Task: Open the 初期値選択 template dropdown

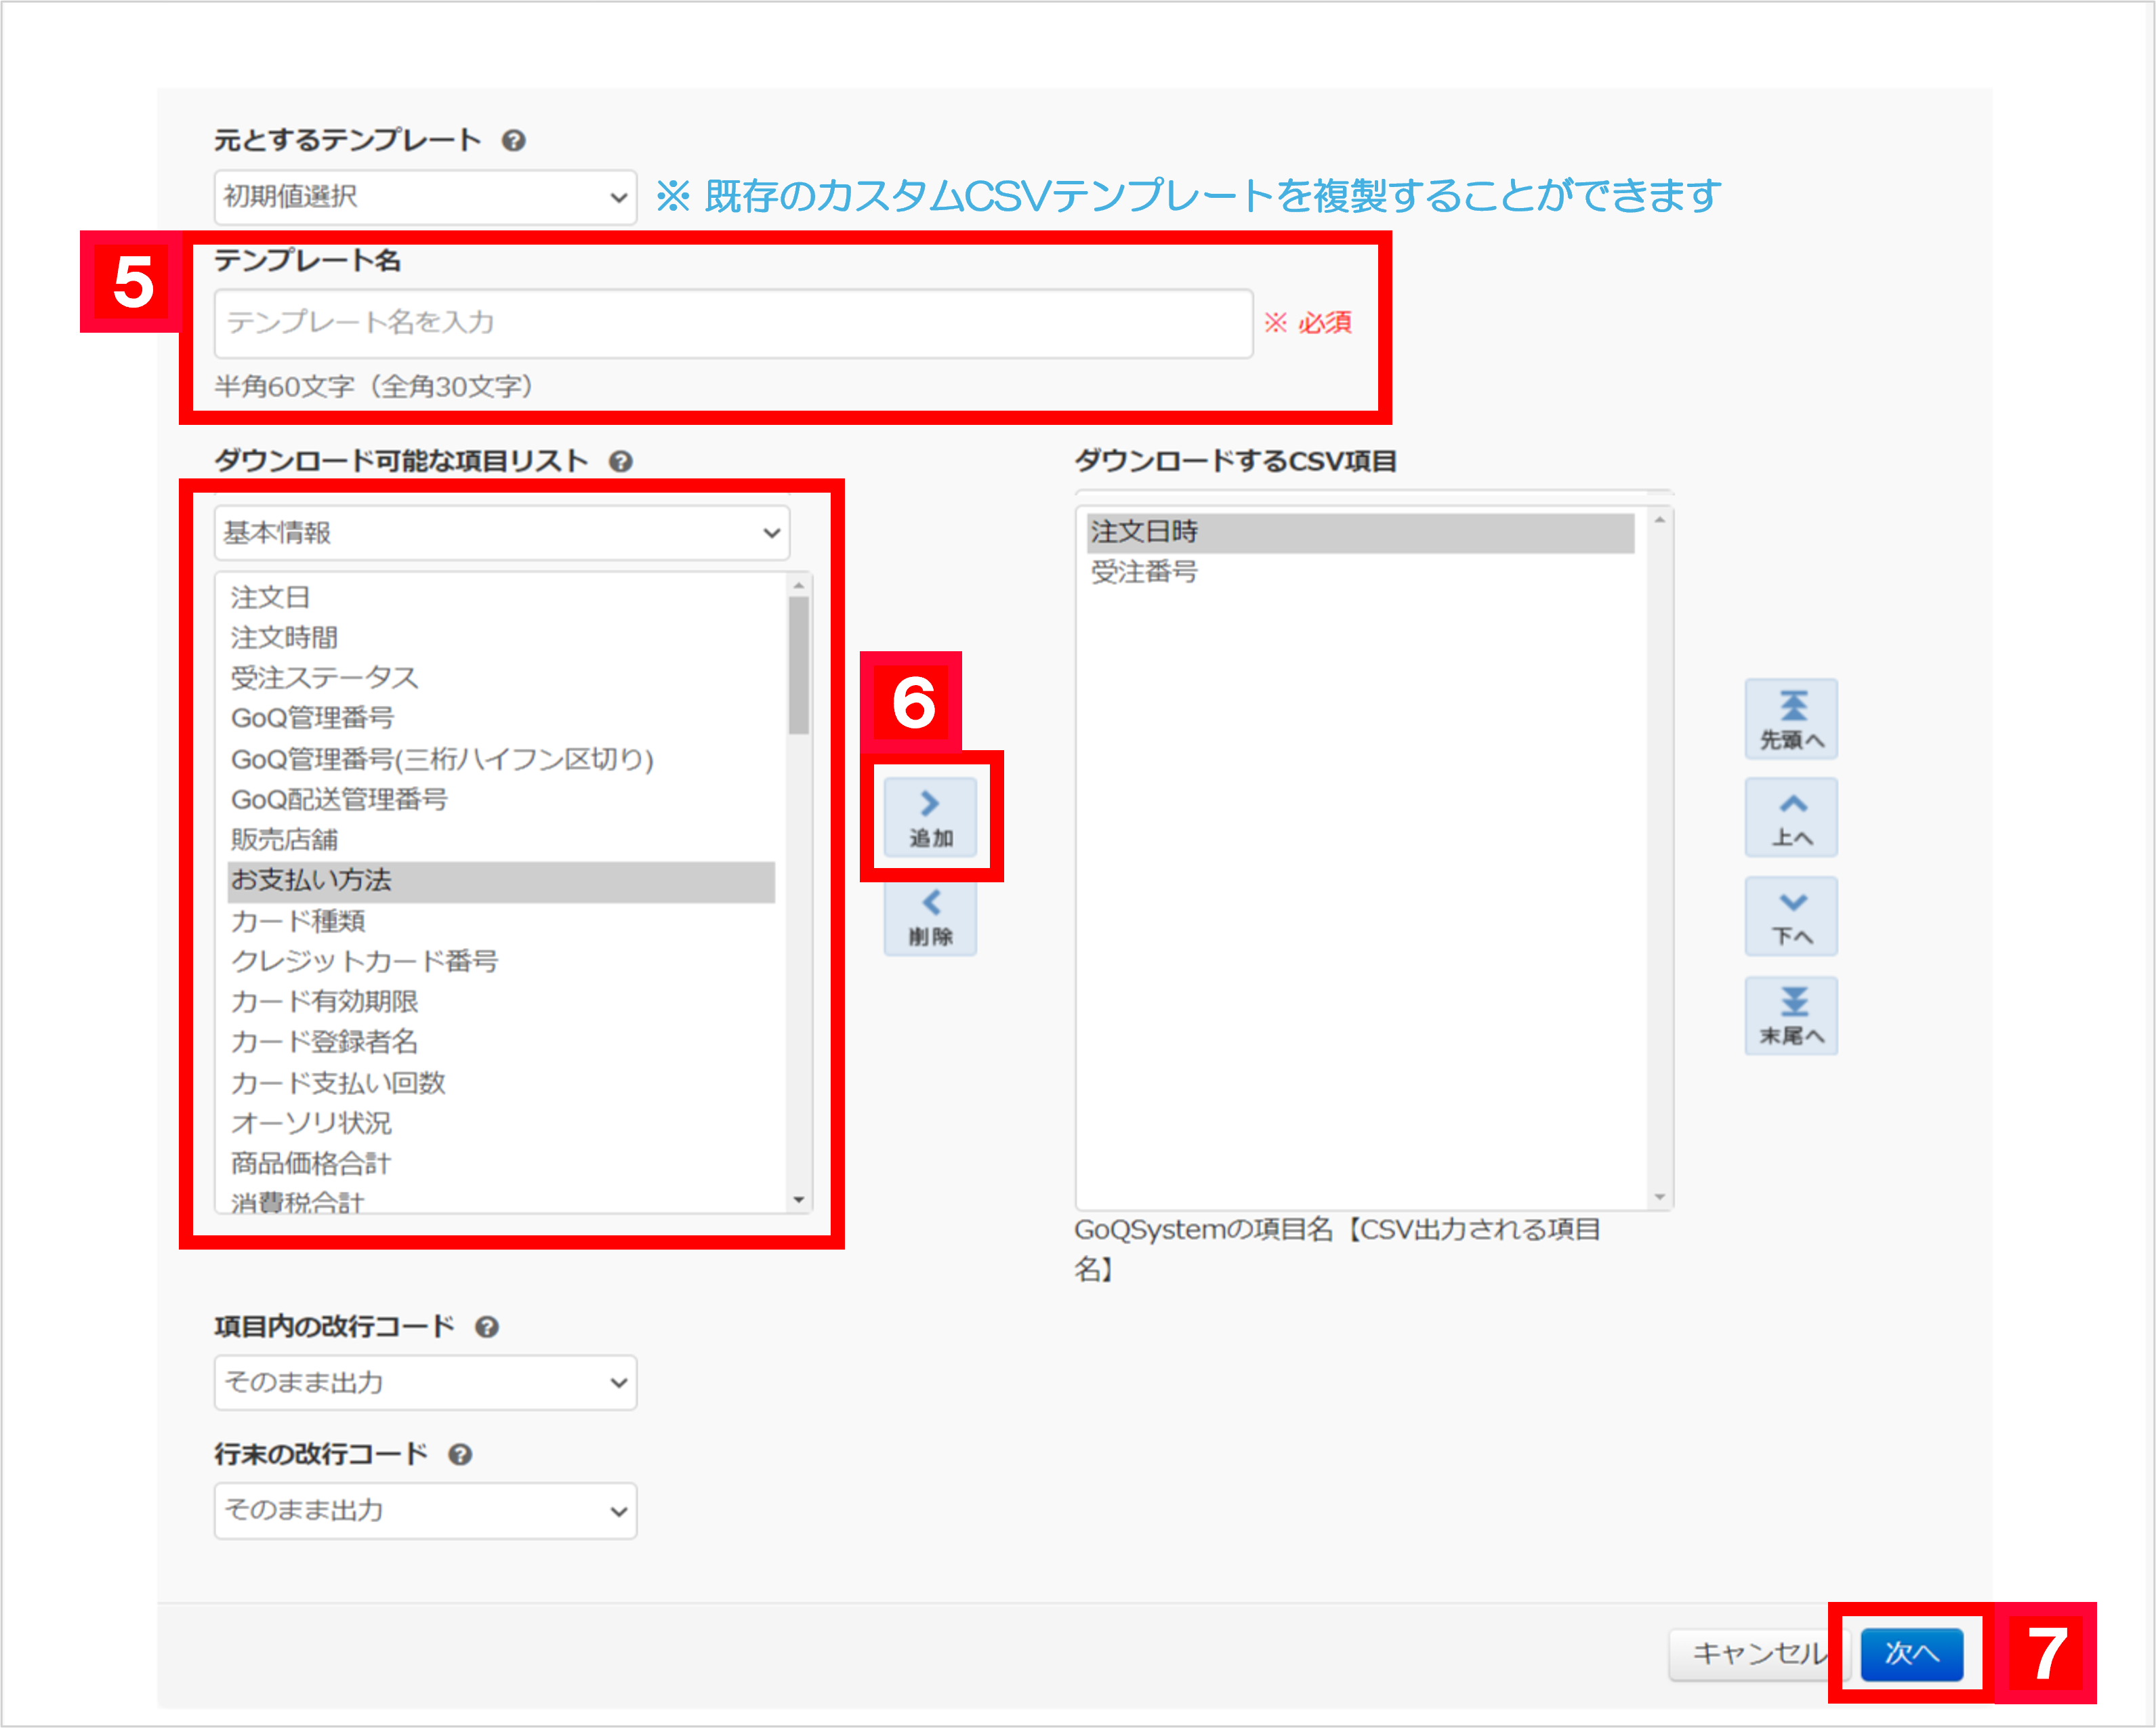Action: pos(425,197)
